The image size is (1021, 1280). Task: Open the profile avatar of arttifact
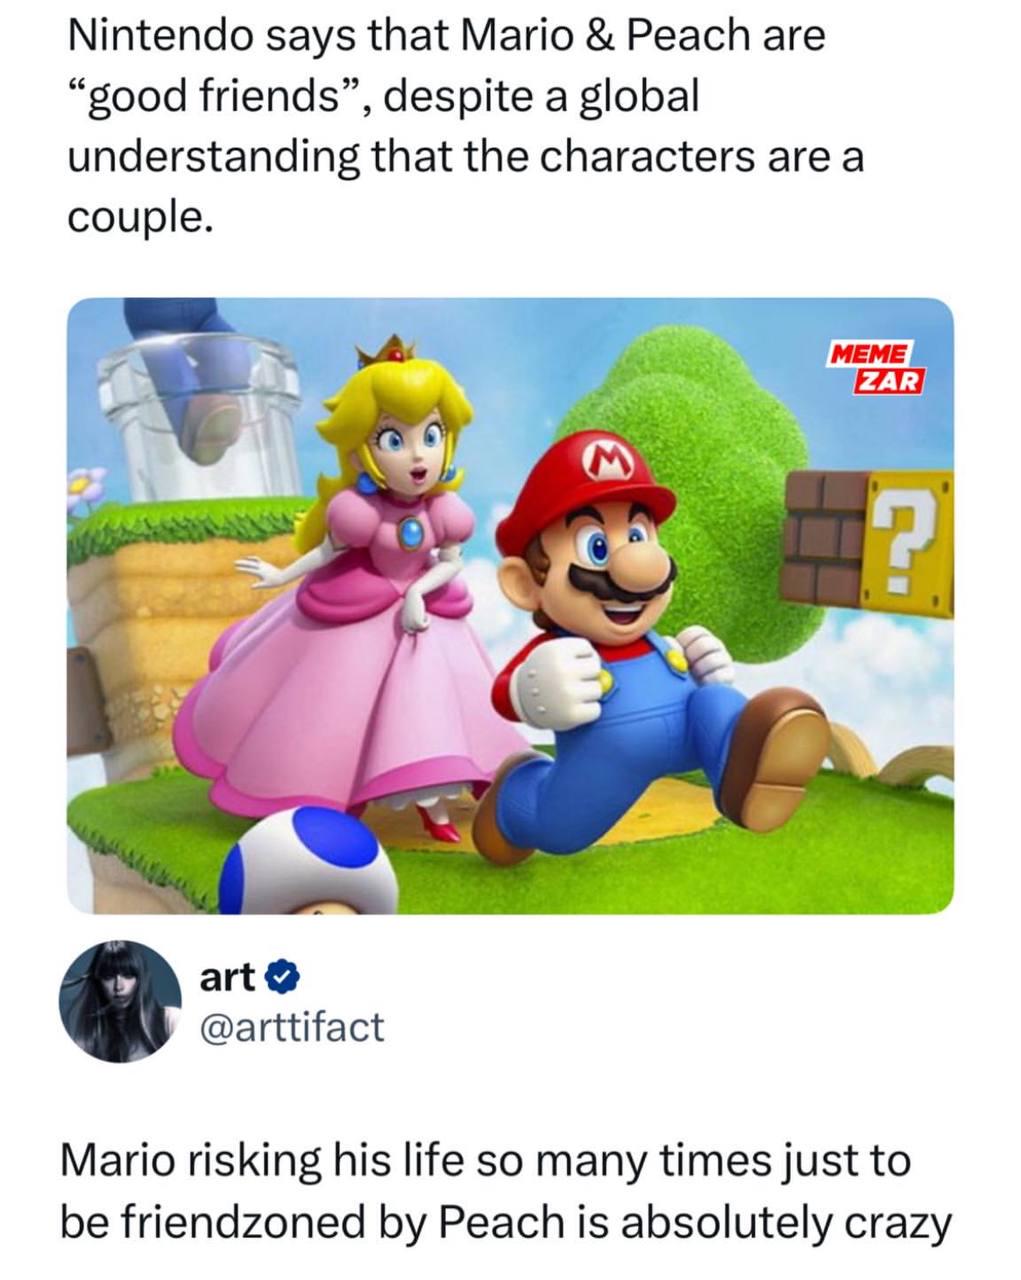119,1000
